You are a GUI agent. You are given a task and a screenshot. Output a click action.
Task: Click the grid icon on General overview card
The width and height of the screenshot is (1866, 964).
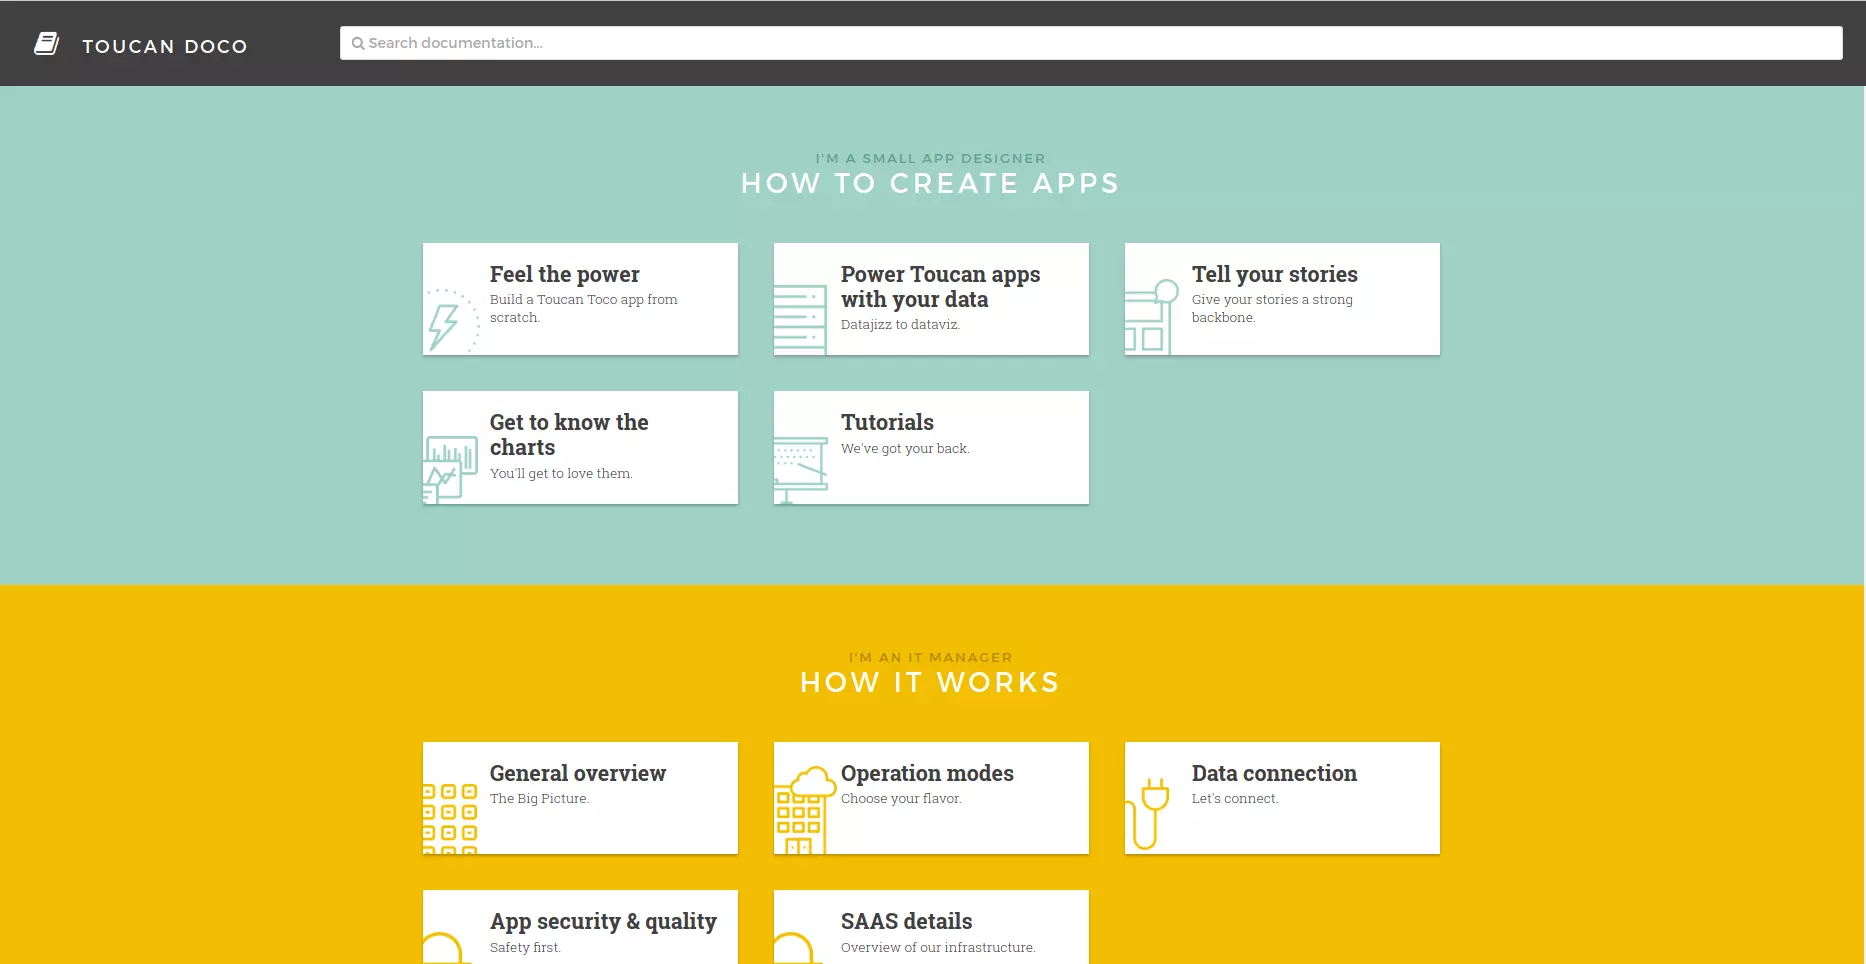pyautogui.click(x=449, y=818)
